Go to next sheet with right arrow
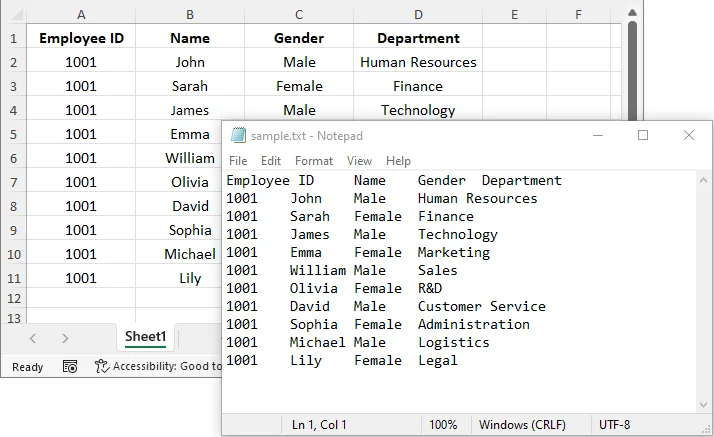This screenshot has width=714, height=437. click(x=65, y=338)
